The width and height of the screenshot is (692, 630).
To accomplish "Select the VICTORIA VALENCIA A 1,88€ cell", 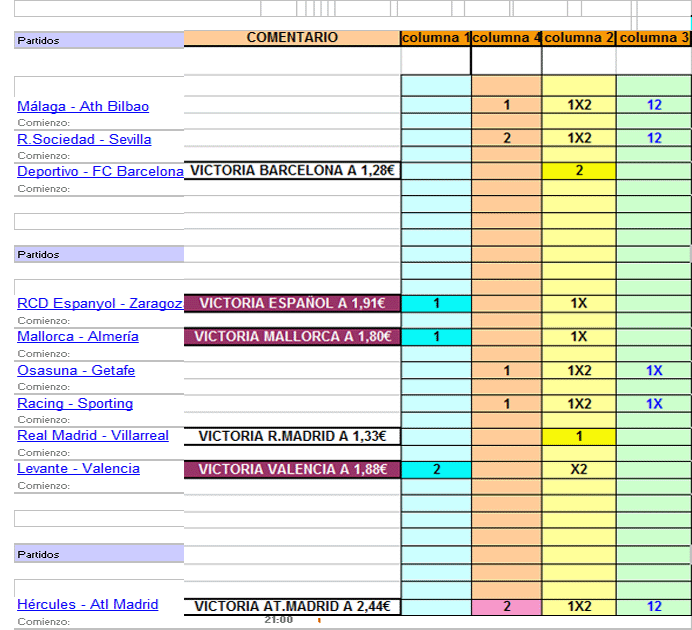I will [292, 469].
